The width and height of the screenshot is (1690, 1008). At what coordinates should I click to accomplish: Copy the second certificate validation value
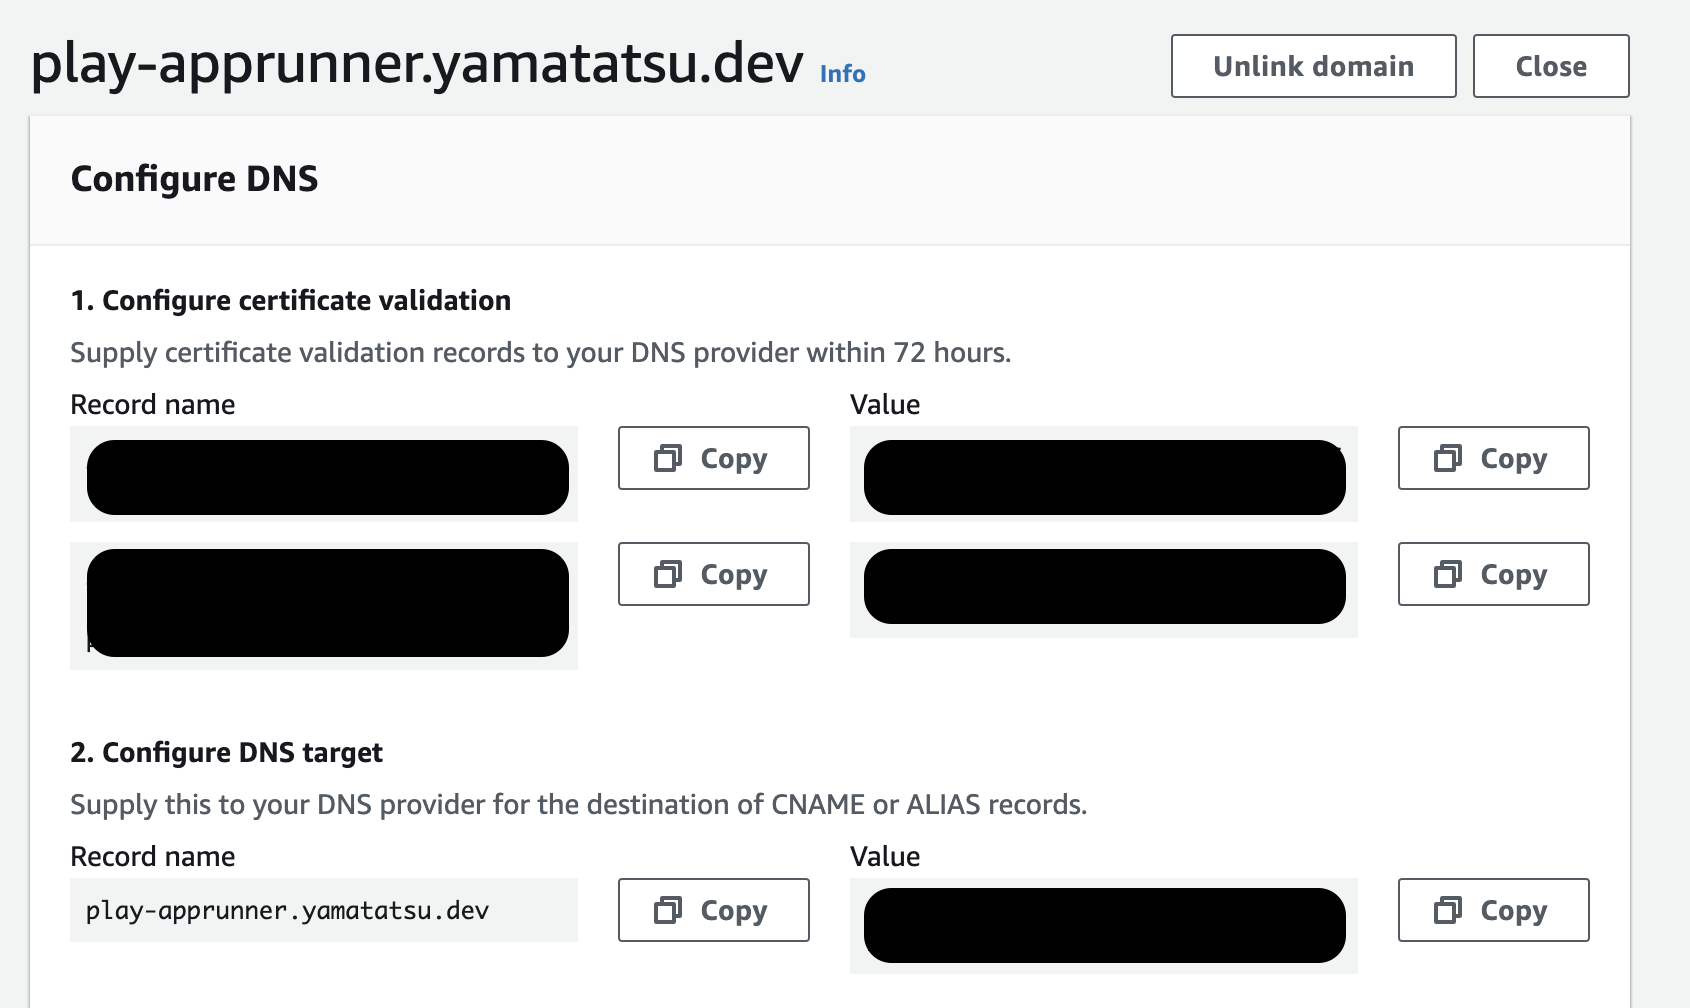[1492, 574]
